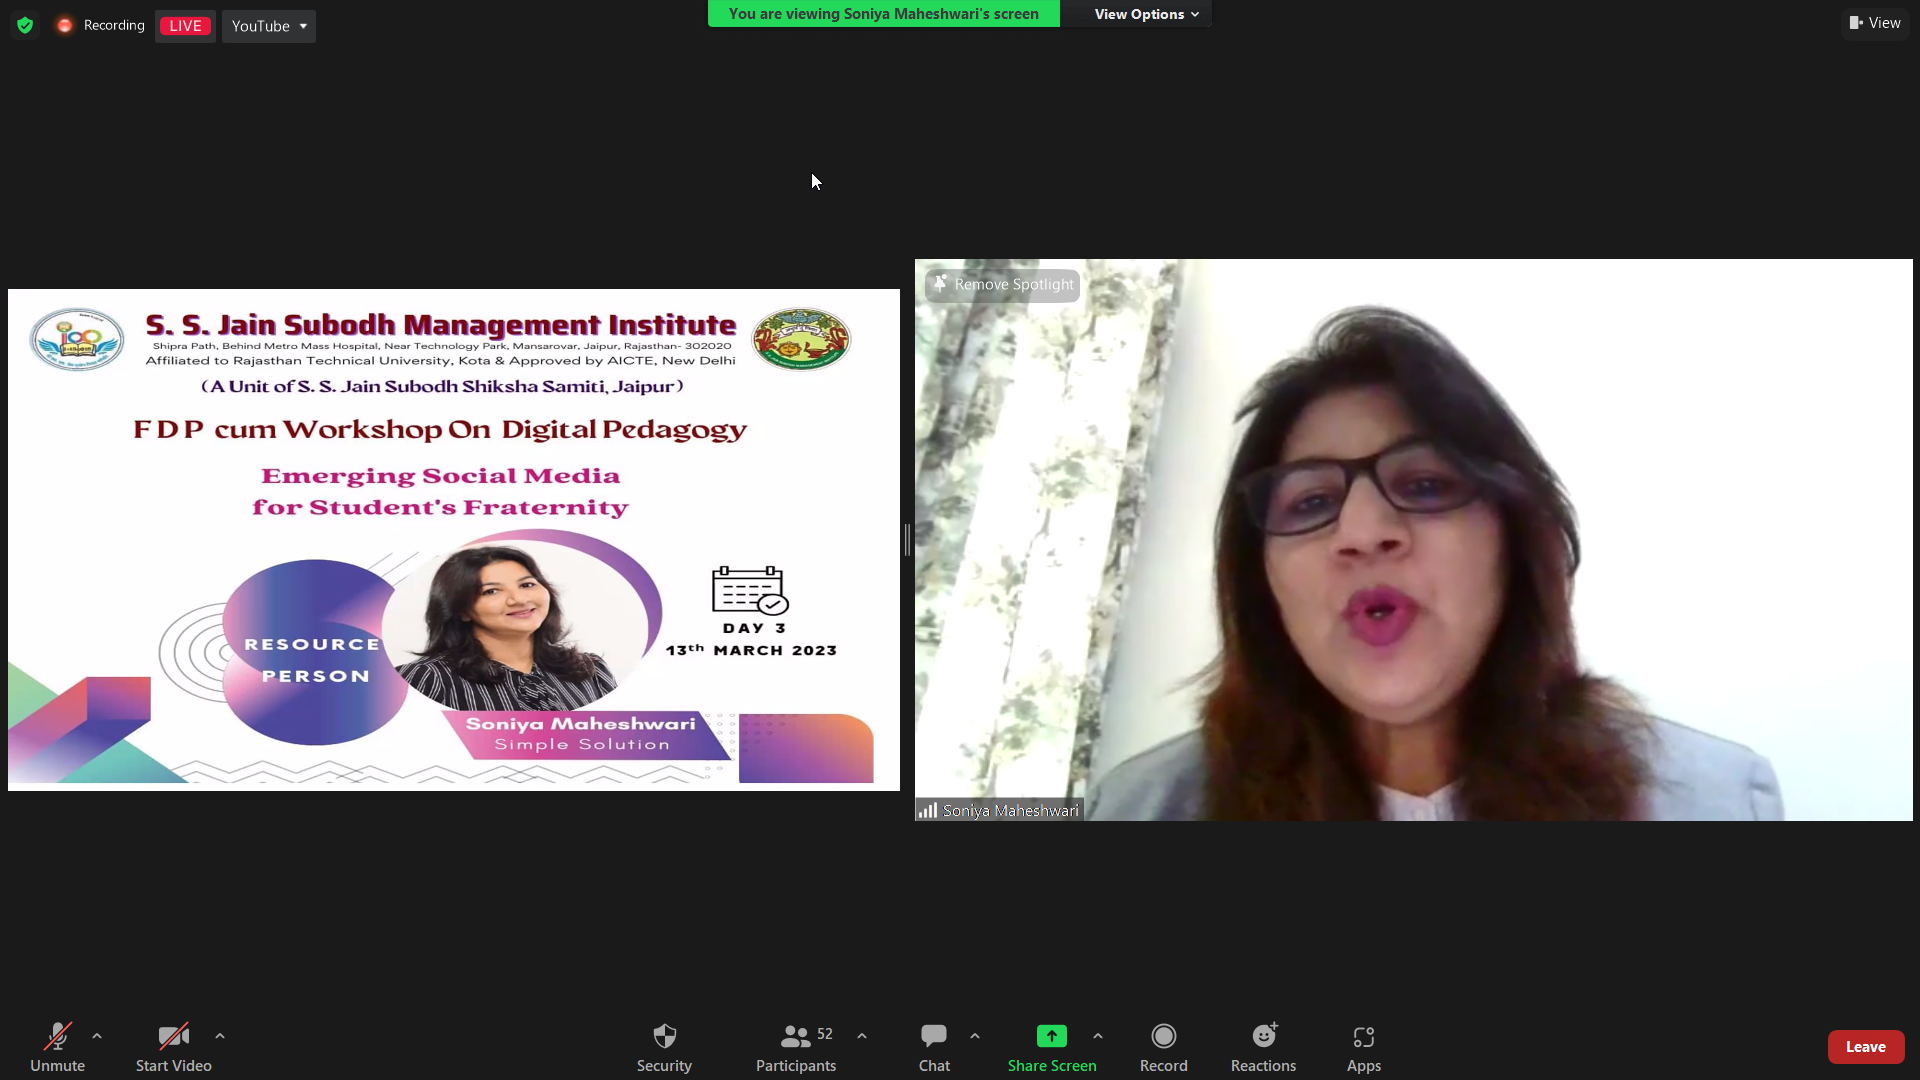
Task: Click the Record circle icon
Action: [x=1163, y=1037]
